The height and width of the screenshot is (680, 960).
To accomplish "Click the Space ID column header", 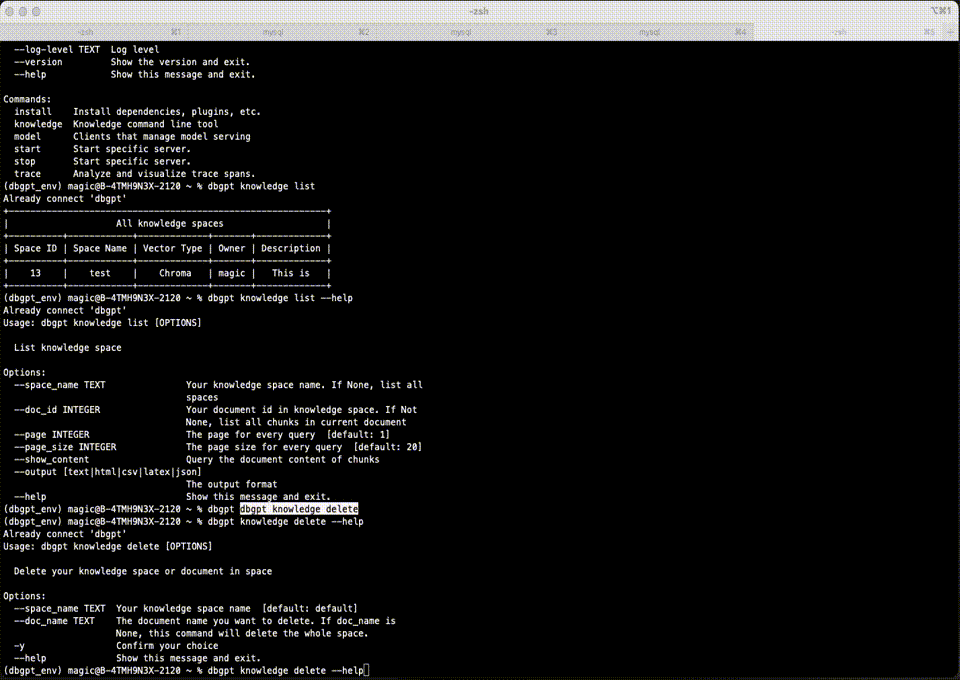I will [x=33, y=248].
